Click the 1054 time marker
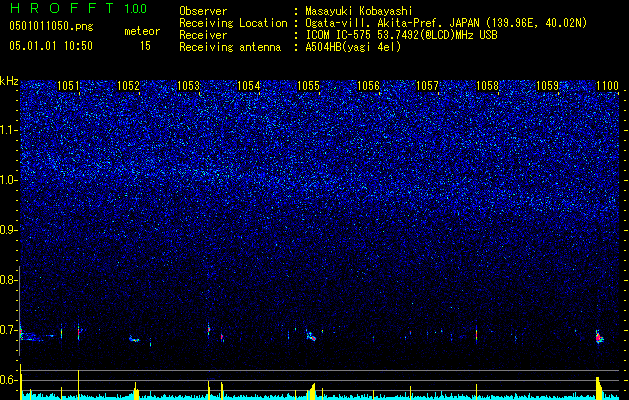This screenshot has height=400, width=629. pyautogui.click(x=248, y=85)
